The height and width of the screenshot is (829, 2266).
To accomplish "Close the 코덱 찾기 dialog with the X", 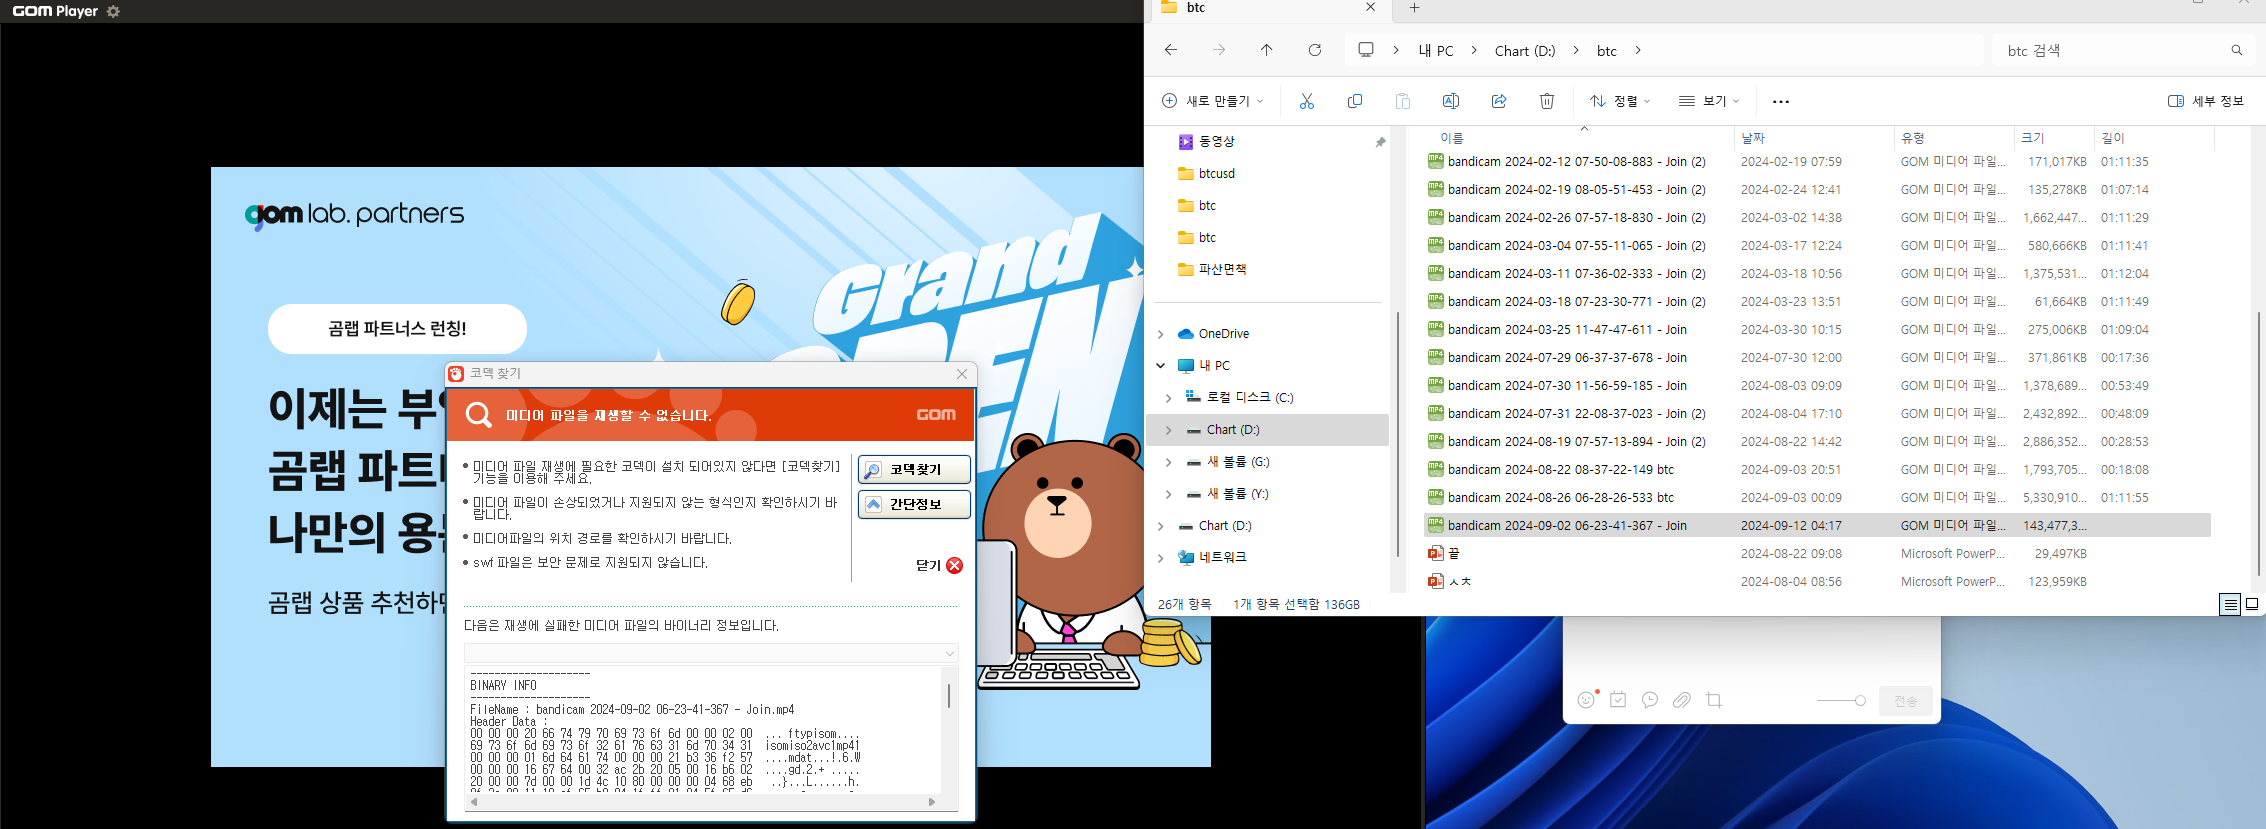I will pyautogui.click(x=962, y=373).
